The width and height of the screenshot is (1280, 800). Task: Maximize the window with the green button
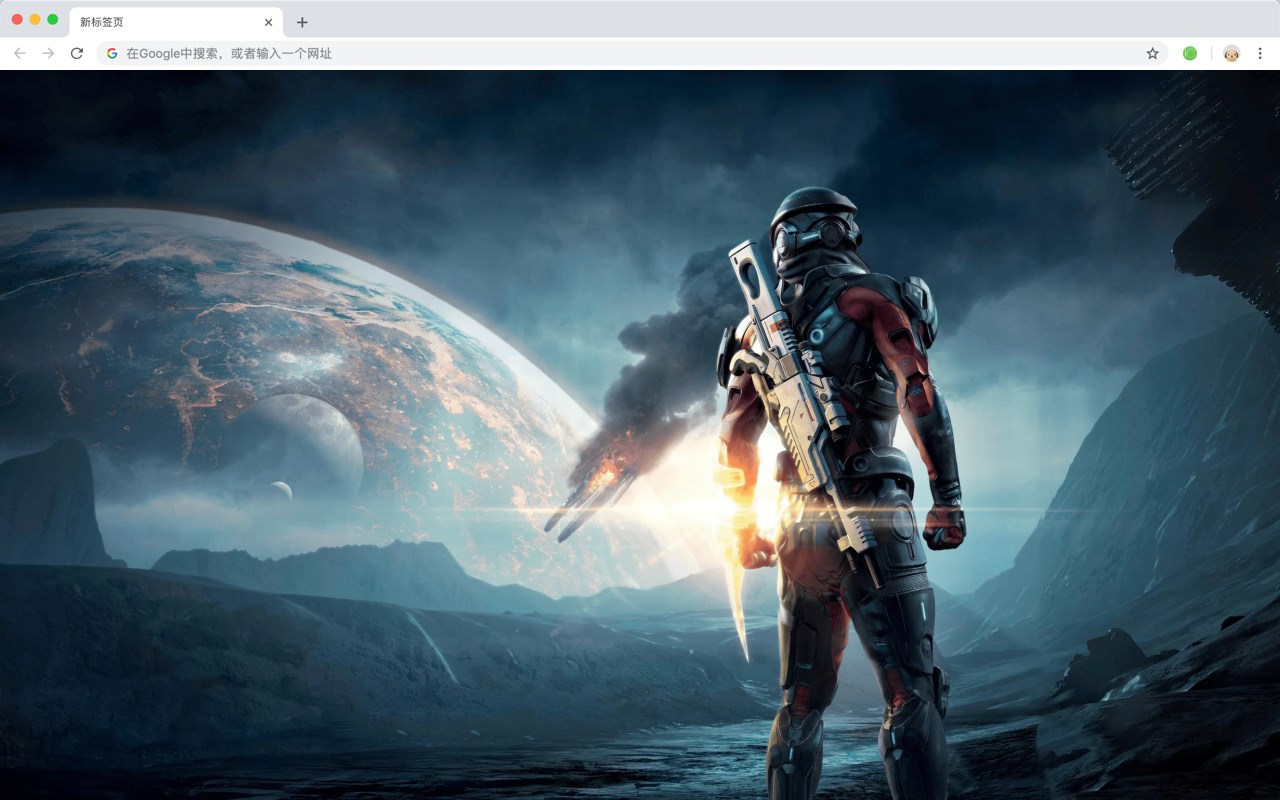[53, 19]
